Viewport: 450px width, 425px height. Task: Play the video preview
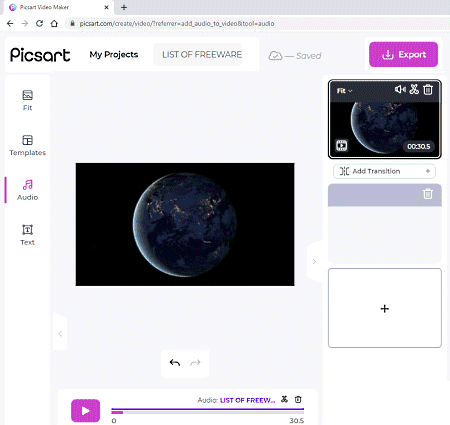tap(86, 411)
